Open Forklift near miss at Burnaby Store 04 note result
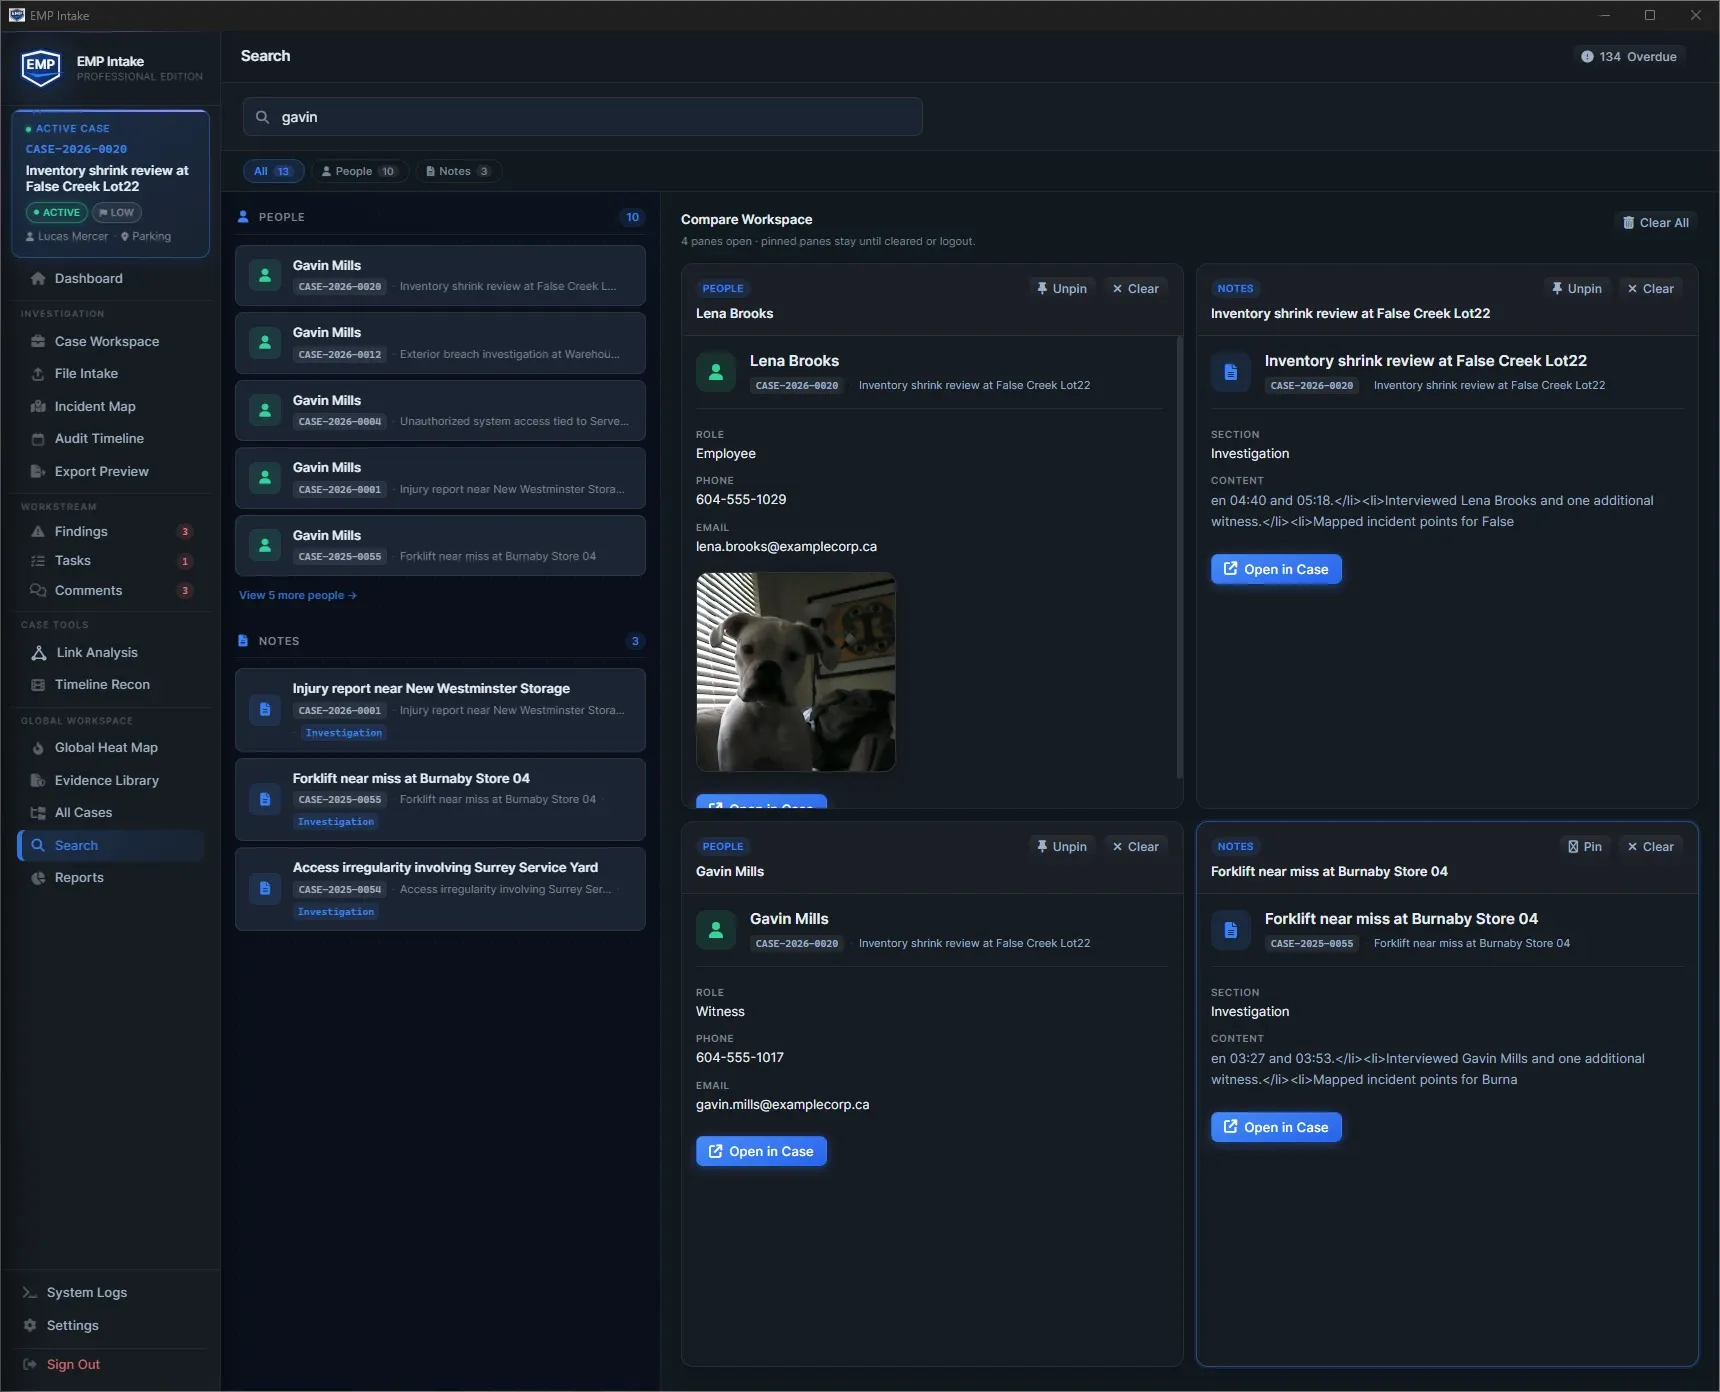This screenshot has width=1720, height=1392. click(x=440, y=800)
